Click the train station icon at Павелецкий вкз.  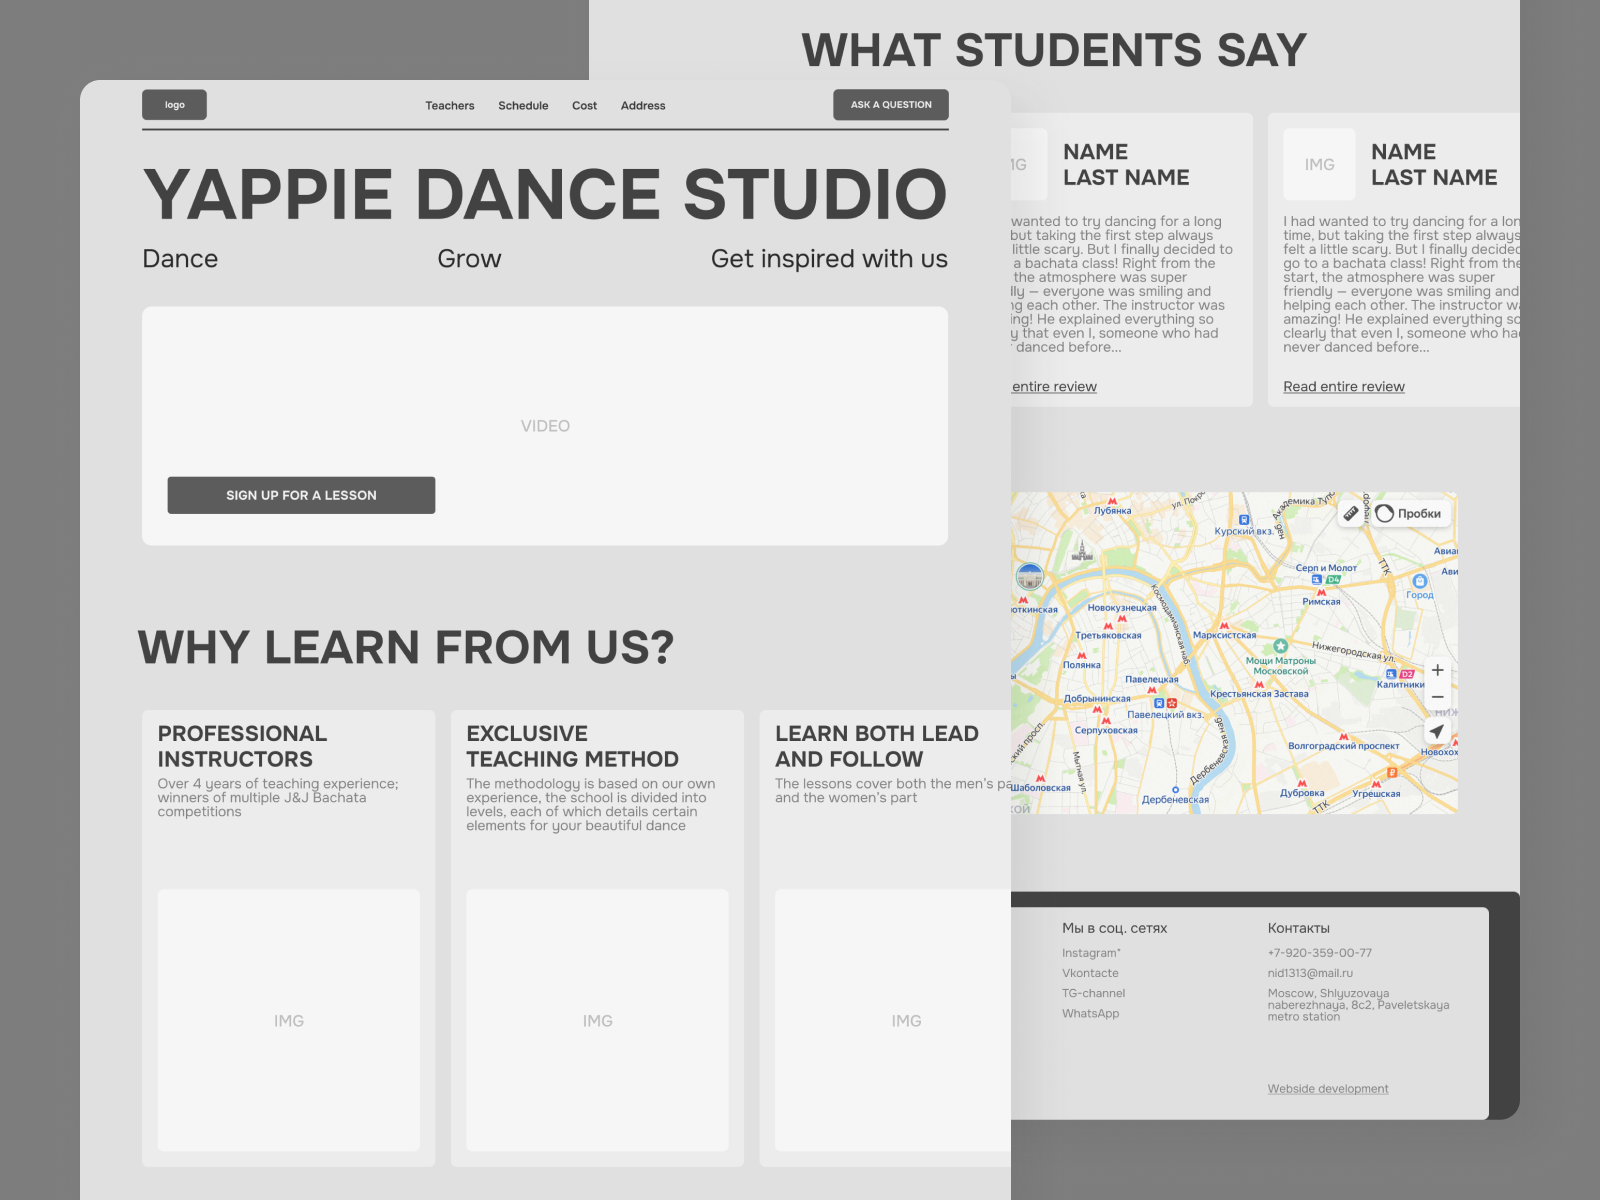tap(1160, 705)
